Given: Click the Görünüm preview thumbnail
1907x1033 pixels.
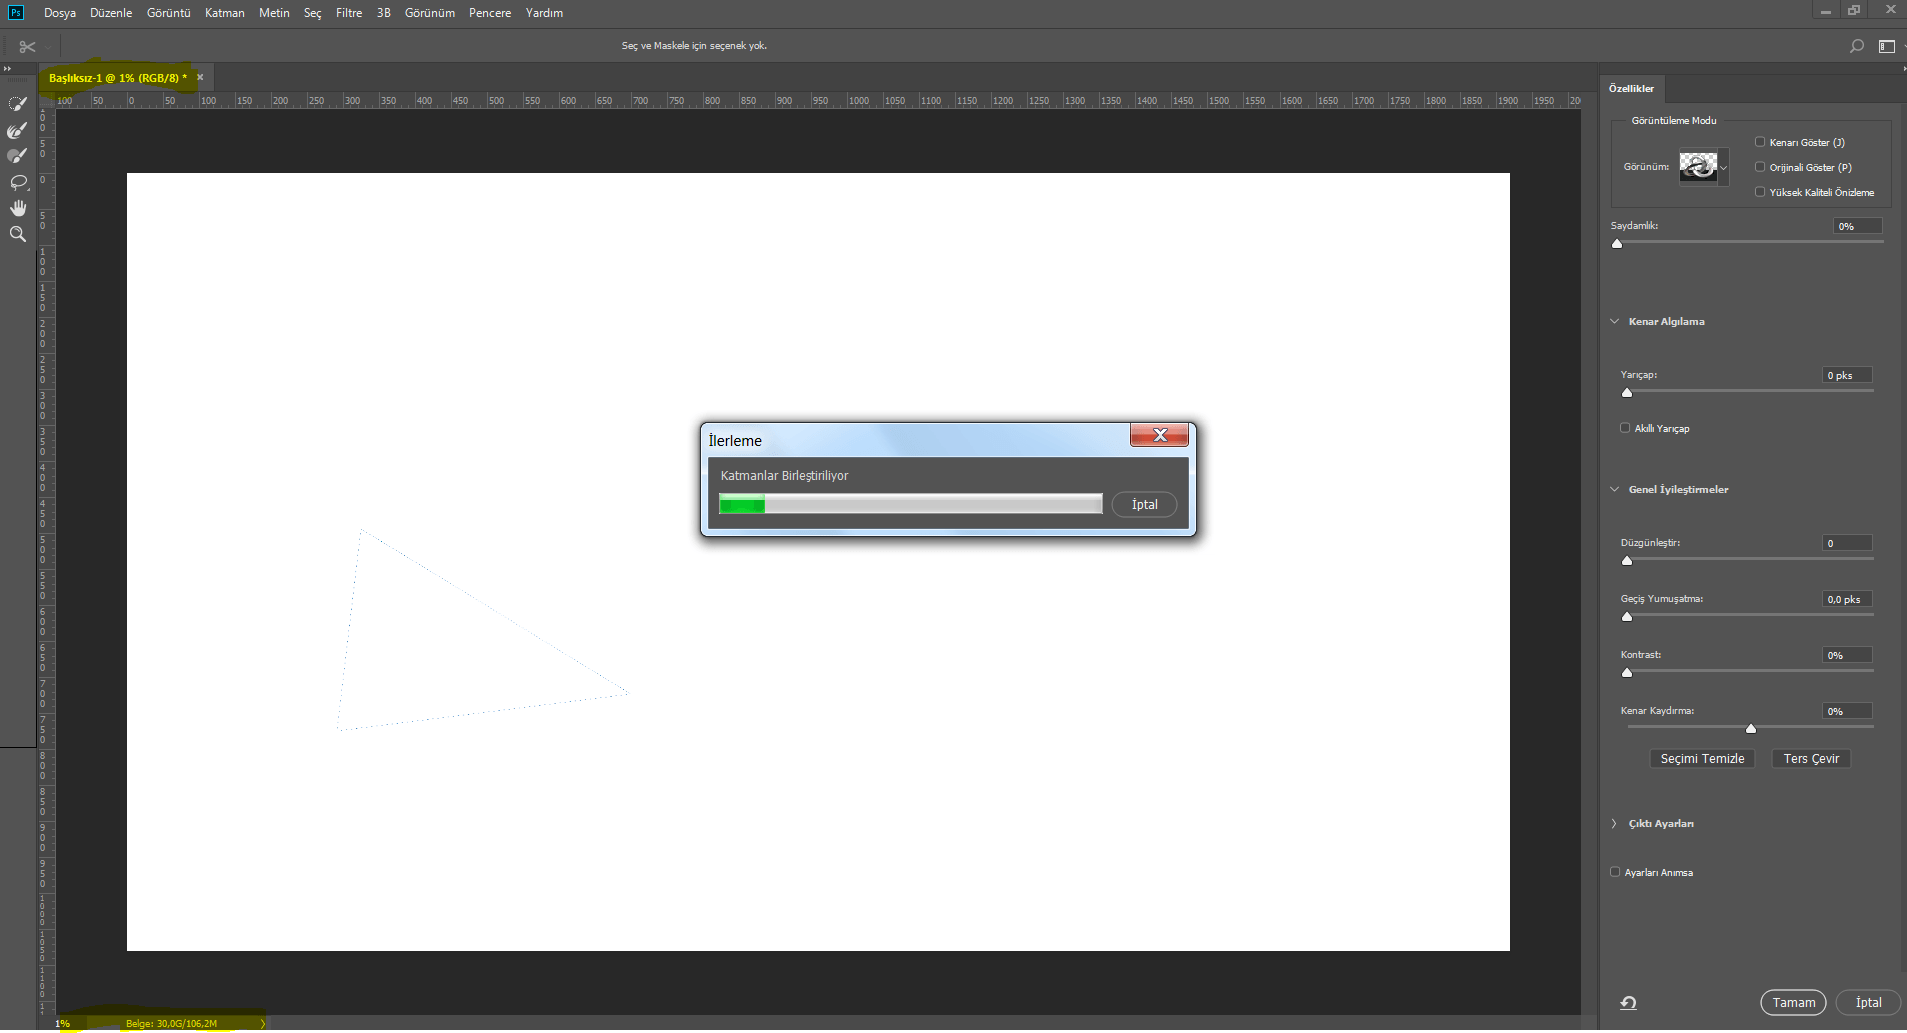Looking at the screenshot, I should click(x=1698, y=166).
